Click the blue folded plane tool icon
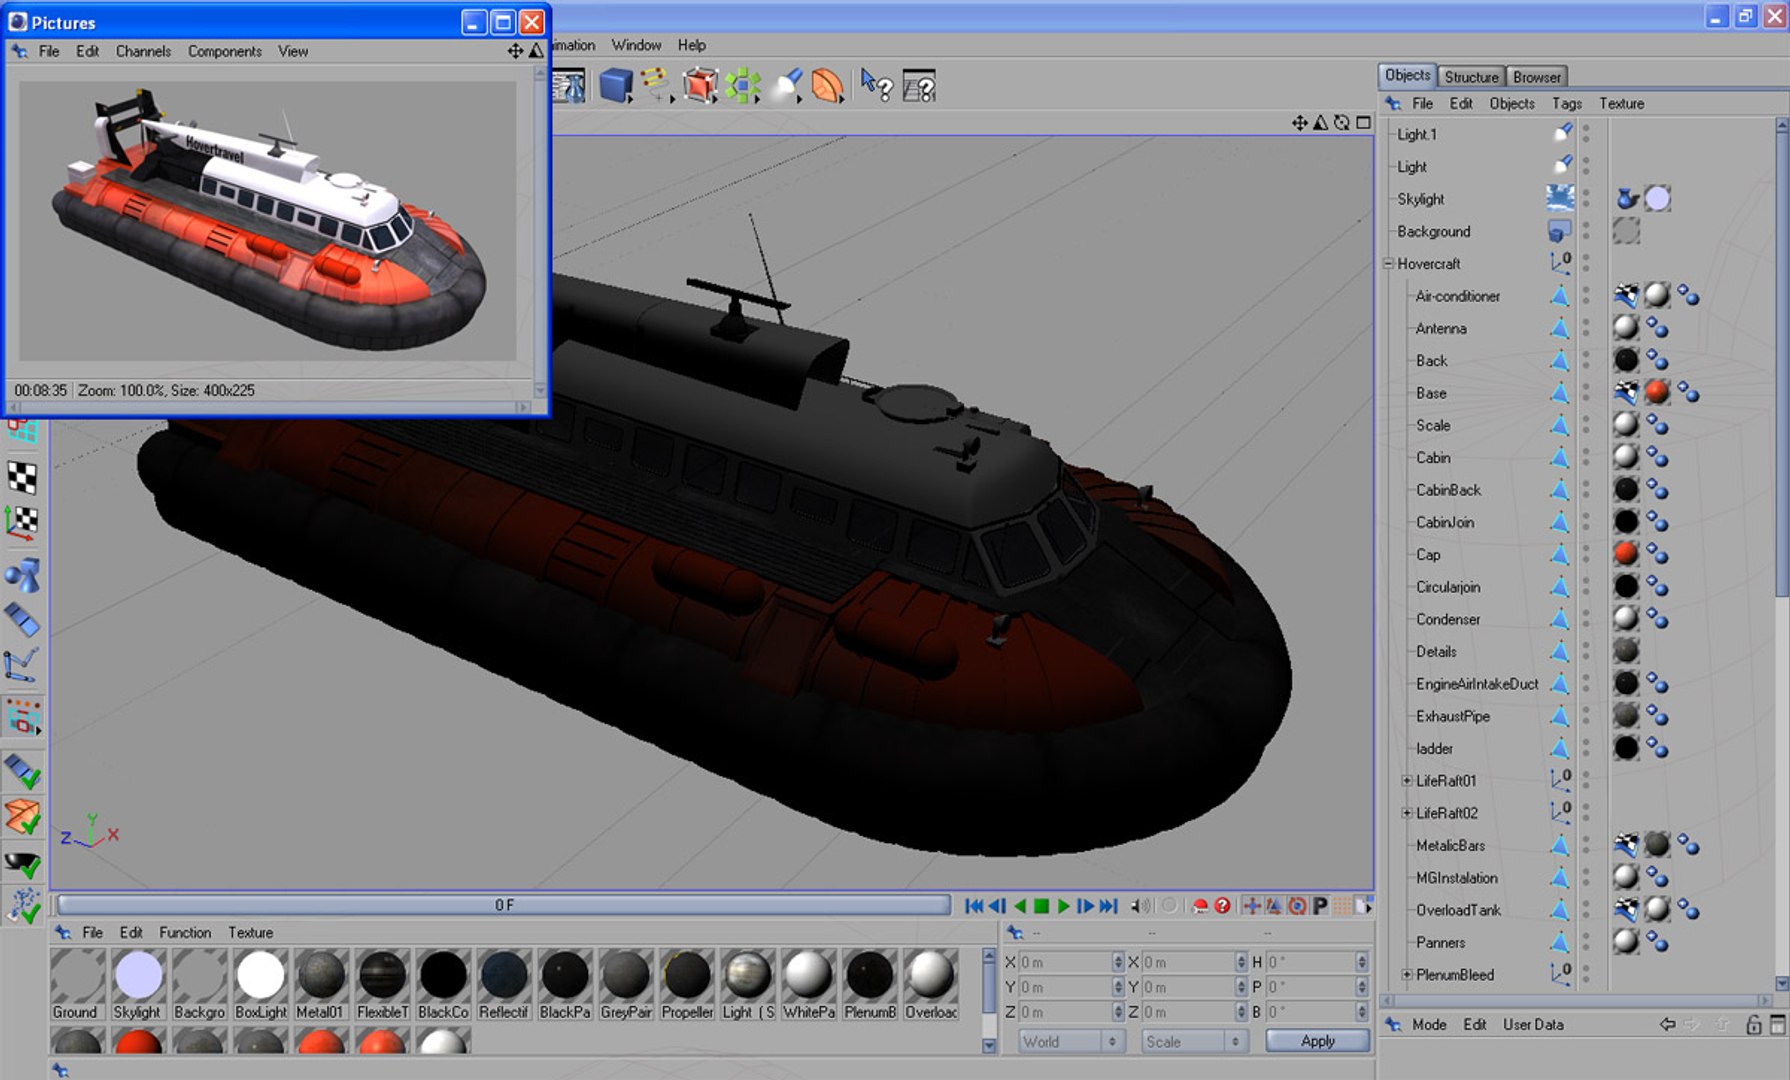The height and width of the screenshot is (1080, 1790). (23, 620)
